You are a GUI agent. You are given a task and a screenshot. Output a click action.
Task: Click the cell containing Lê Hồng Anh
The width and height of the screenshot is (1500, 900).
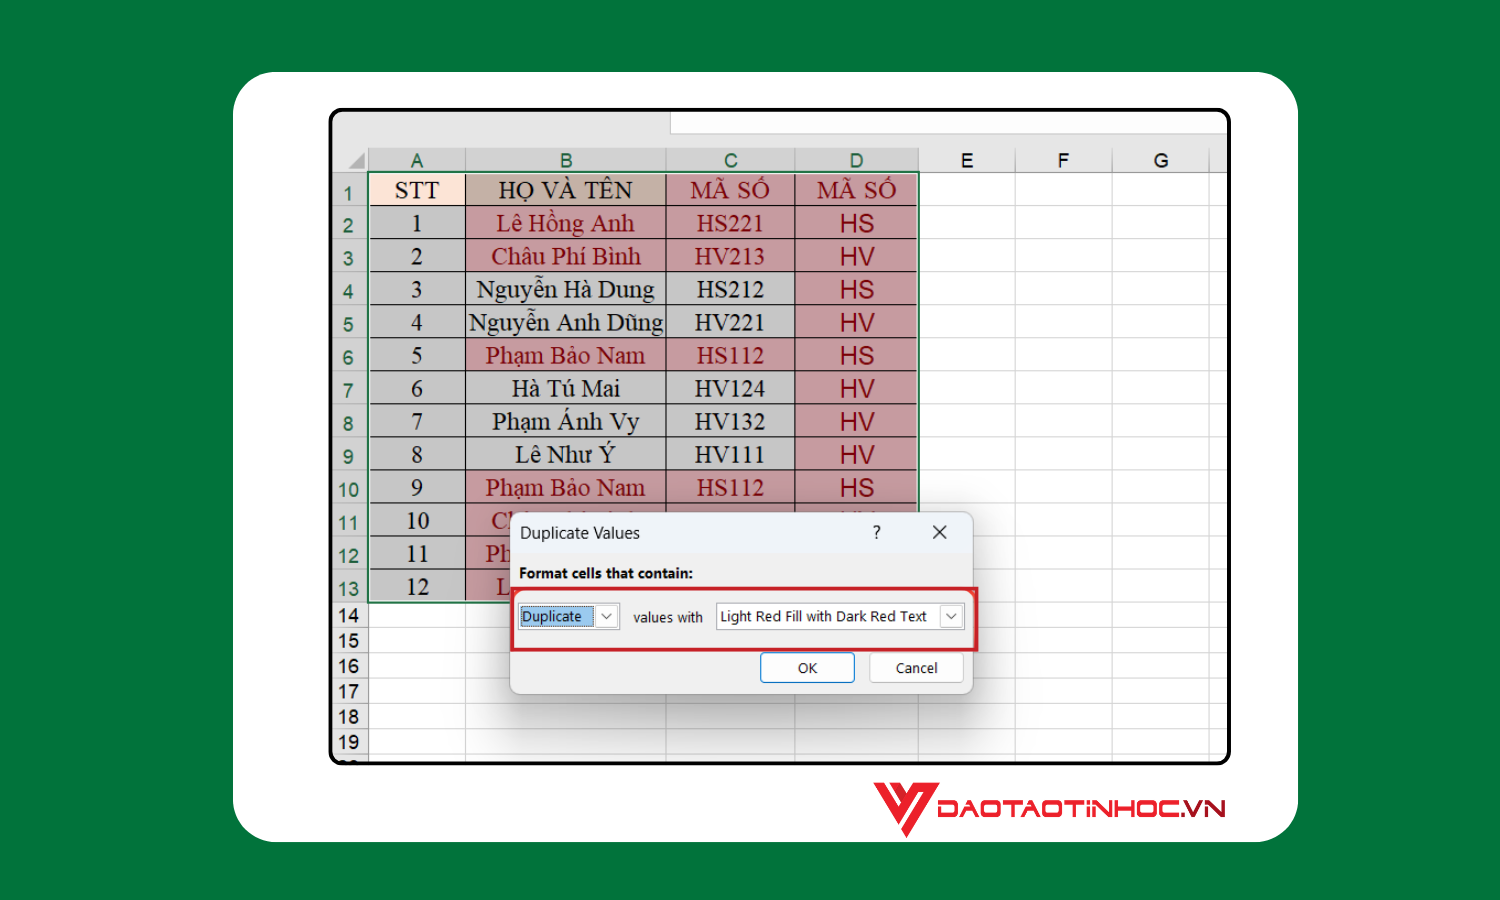[566, 223]
